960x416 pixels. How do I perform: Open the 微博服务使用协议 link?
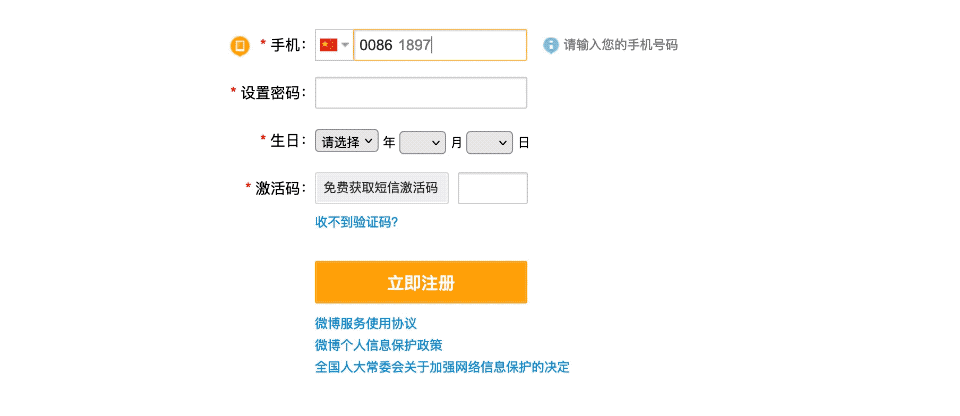point(366,323)
